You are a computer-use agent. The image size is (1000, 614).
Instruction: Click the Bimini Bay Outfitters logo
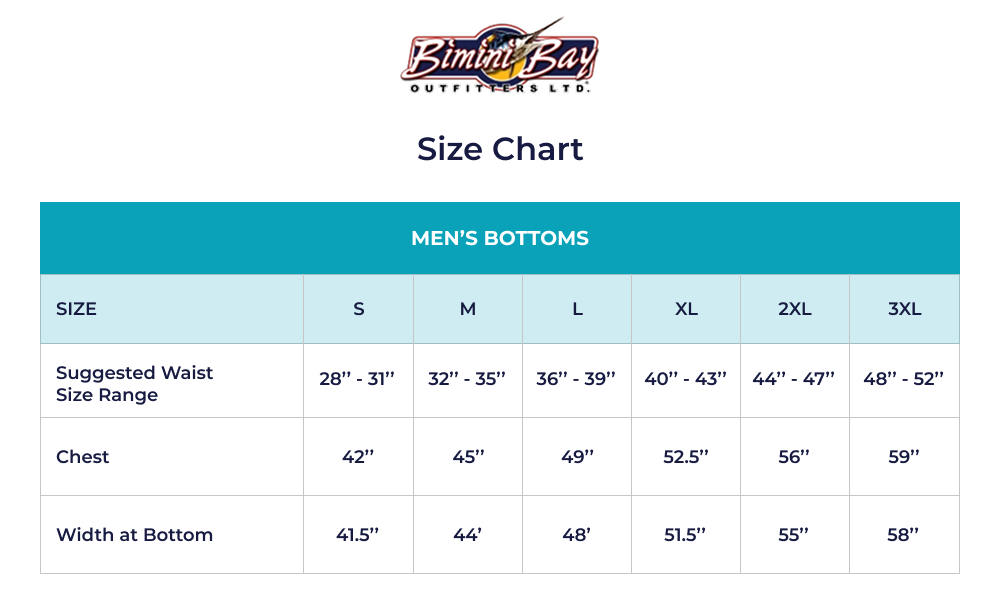click(x=499, y=56)
